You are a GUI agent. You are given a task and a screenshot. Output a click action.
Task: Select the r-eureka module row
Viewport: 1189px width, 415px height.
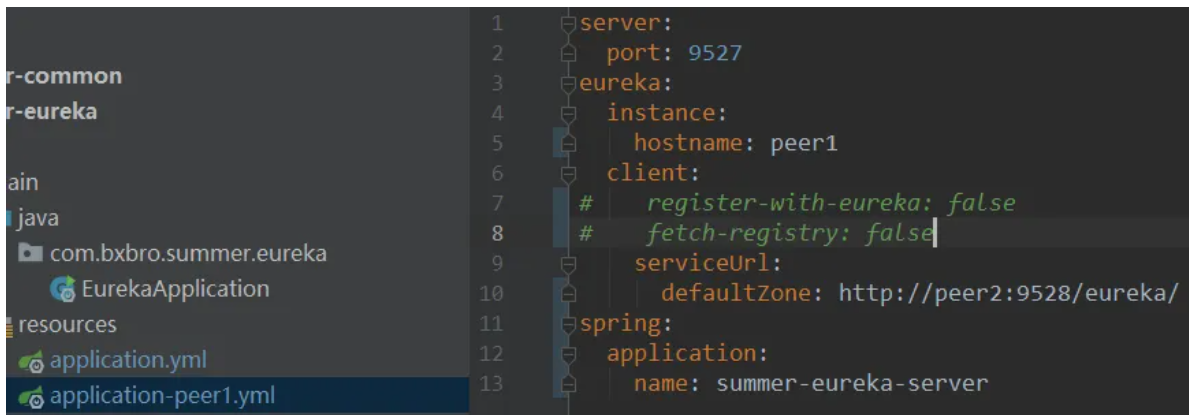tap(52, 112)
